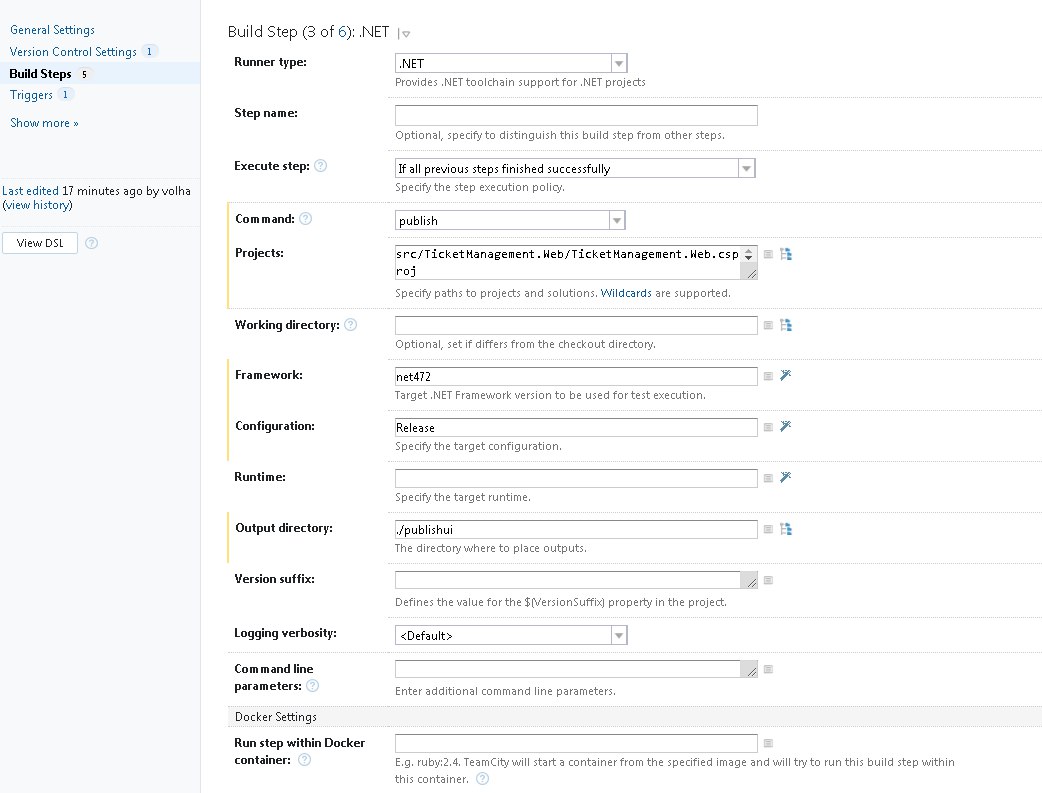Focus the Runtime input field
Viewport: 1042px width, 793px height.
[x=576, y=478]
